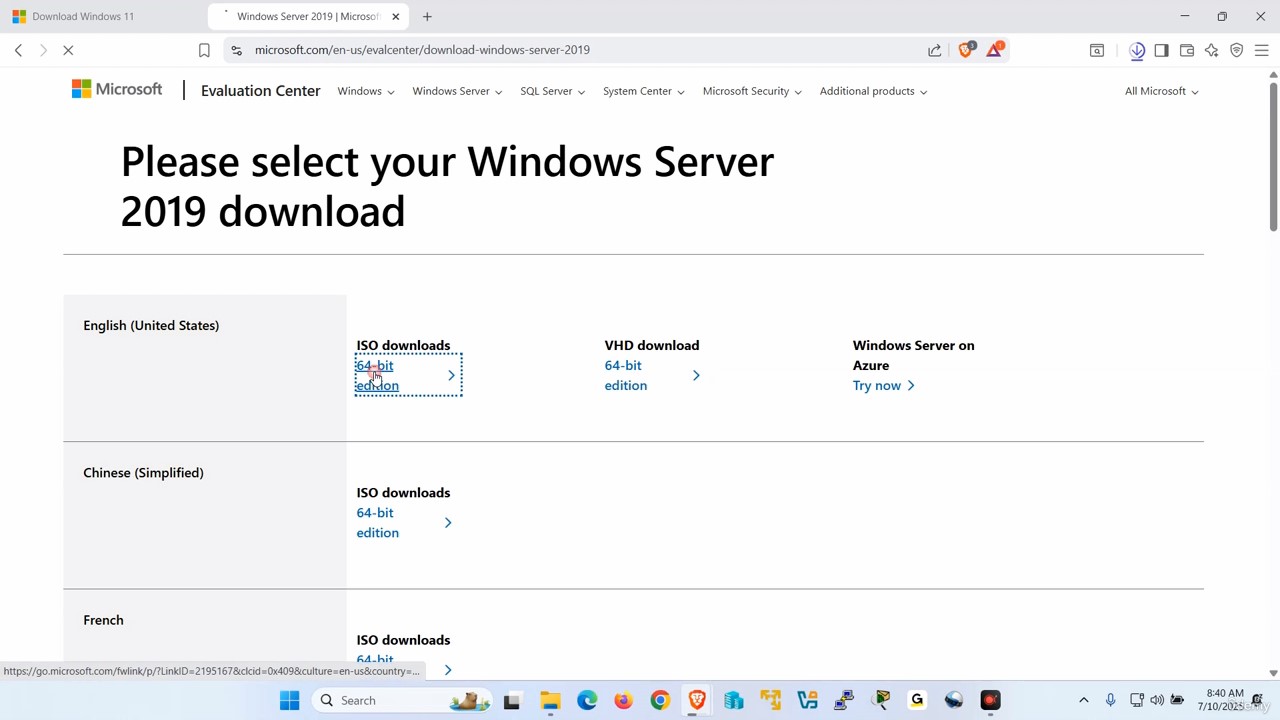Screen dimensions: 1280x720
Task: Open the Brave Rewards triangle icon
Action: [994, 49]
